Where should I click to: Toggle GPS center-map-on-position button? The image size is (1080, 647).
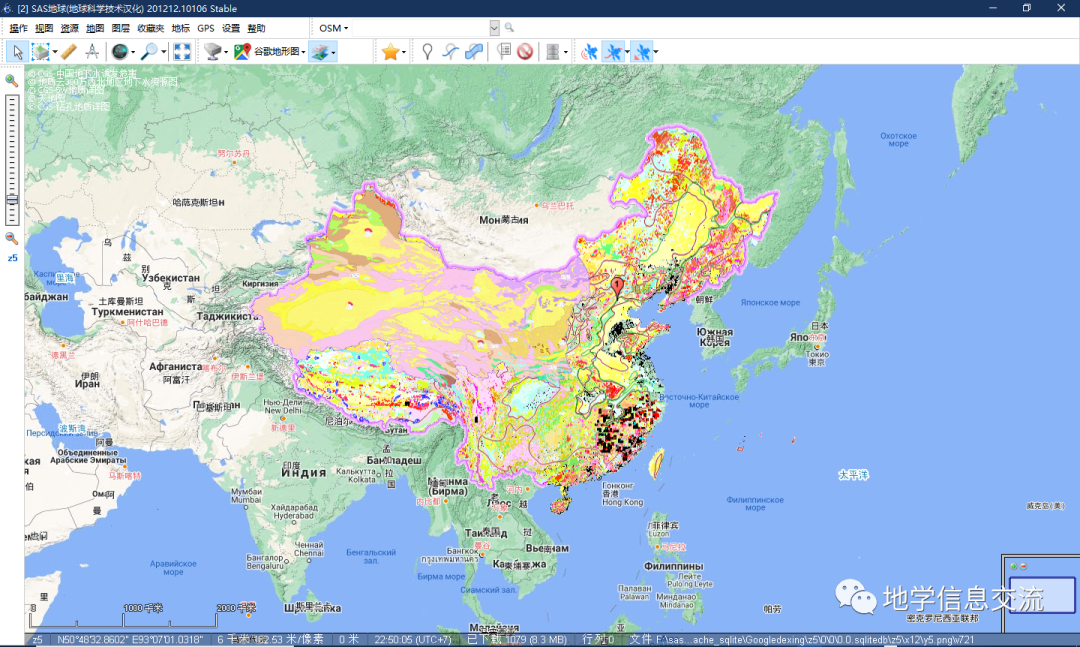[x=641, y=52]
